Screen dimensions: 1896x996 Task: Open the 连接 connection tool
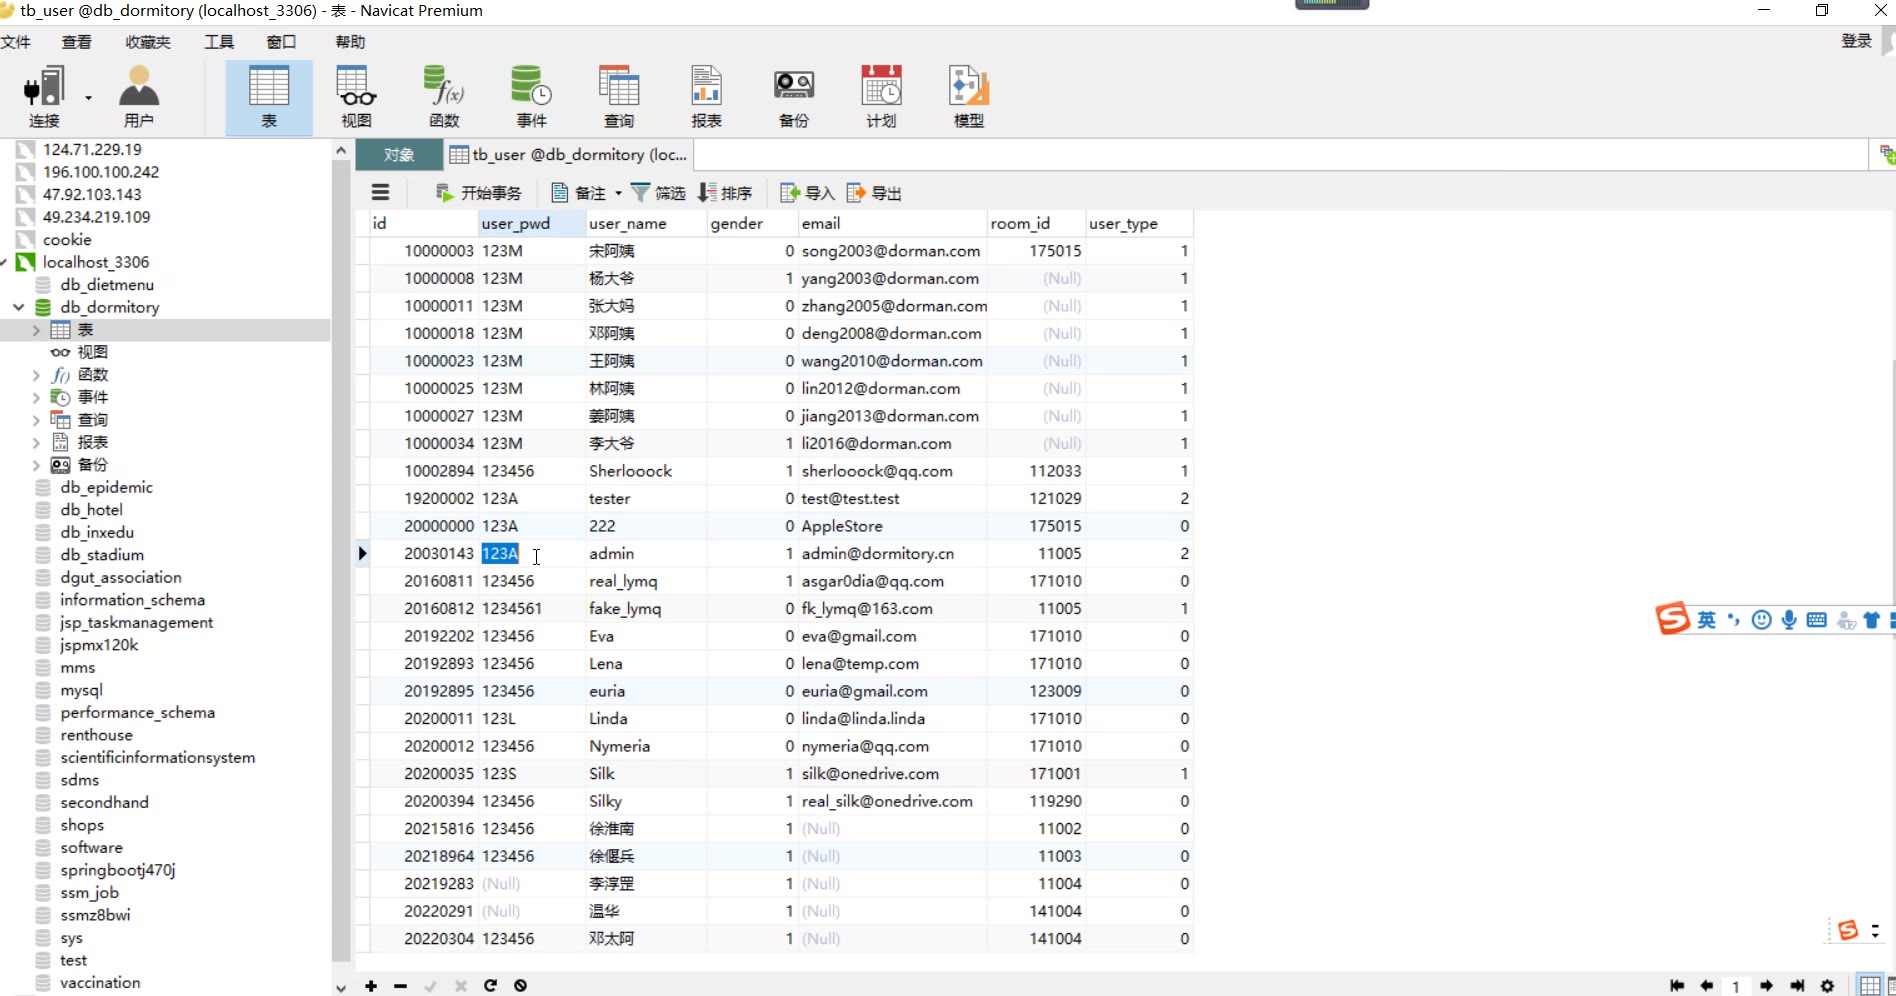tap(44, 97)
